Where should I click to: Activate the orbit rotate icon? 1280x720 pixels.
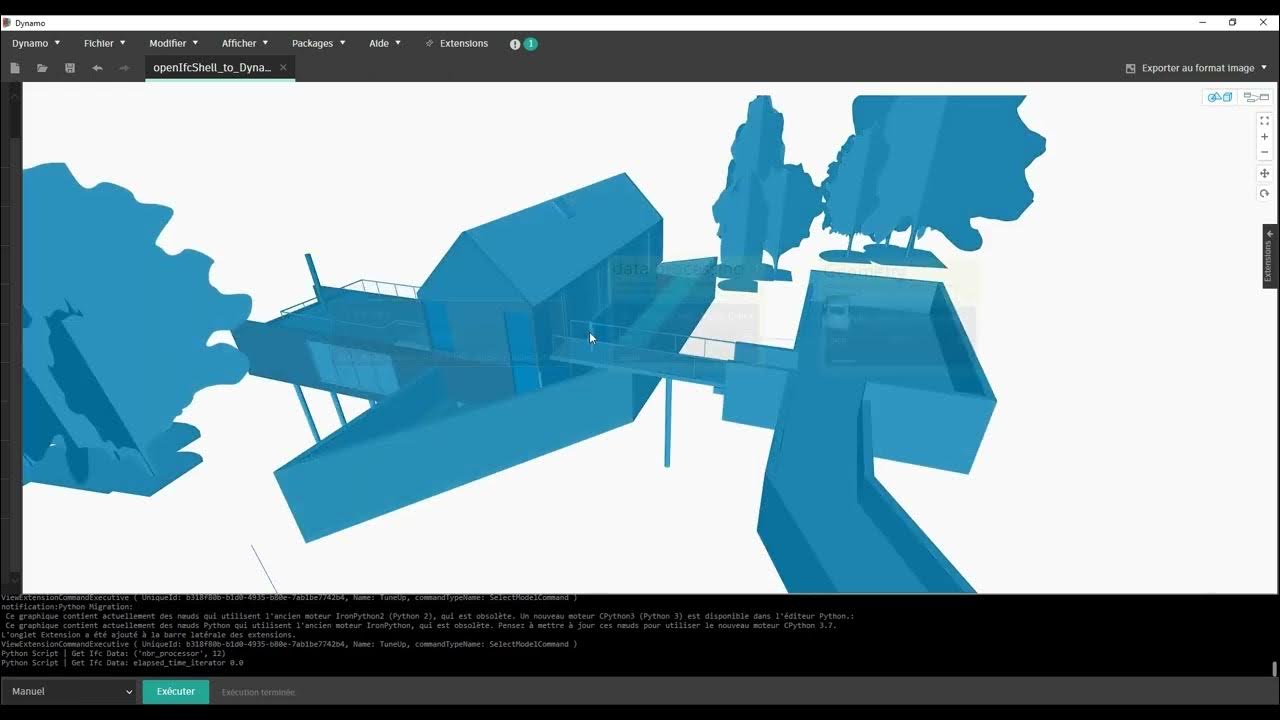coord(1264,194)
